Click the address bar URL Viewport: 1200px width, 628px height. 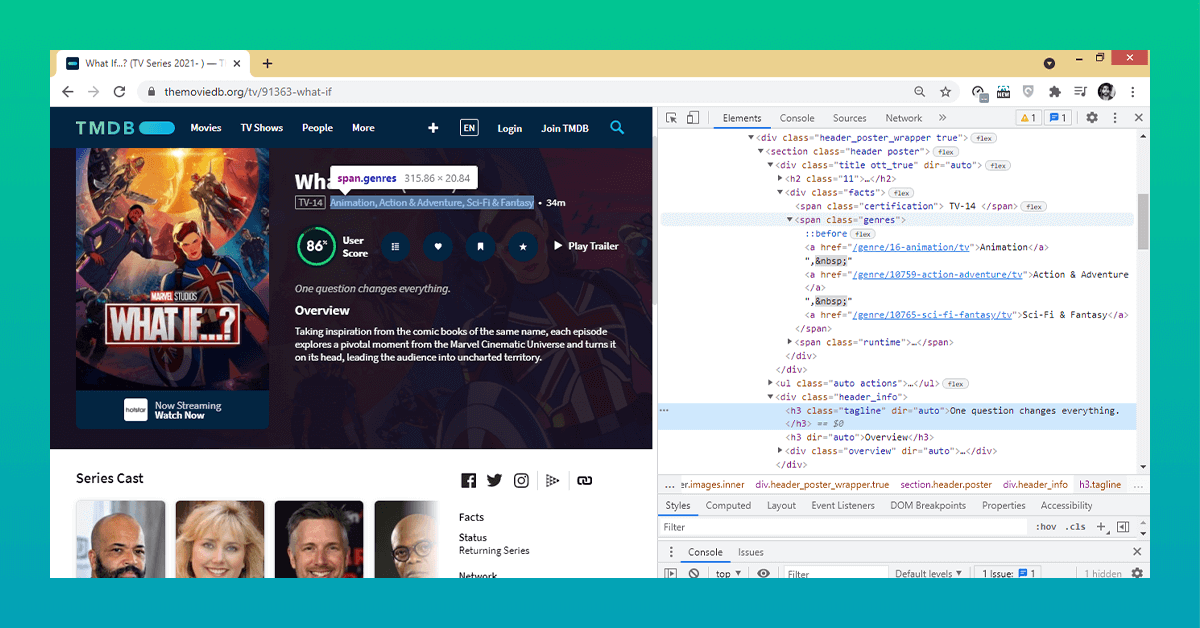pos(248,92)
